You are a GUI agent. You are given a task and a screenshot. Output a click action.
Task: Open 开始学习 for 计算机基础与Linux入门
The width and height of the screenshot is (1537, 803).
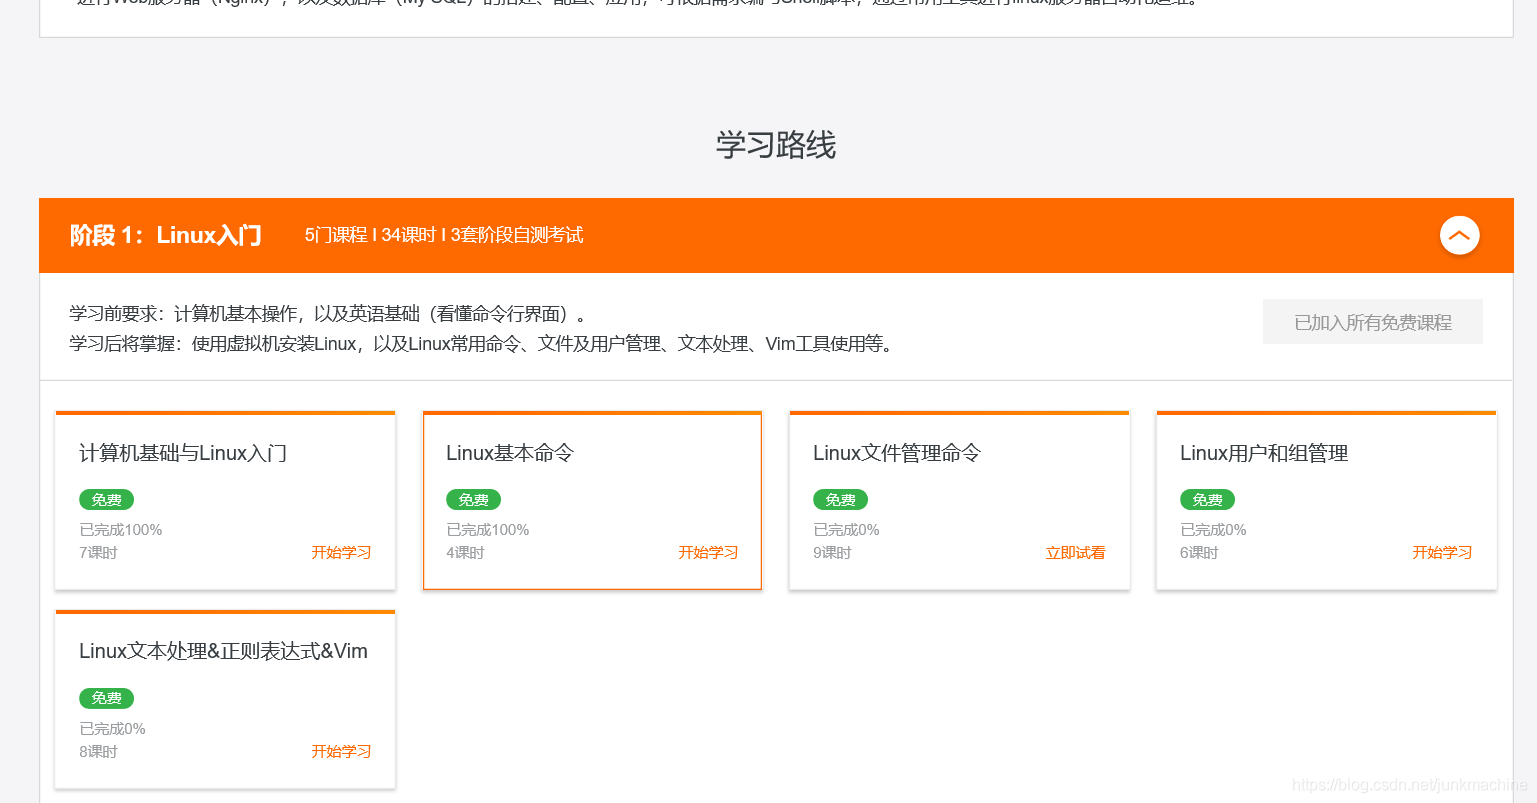pos(340,552)
